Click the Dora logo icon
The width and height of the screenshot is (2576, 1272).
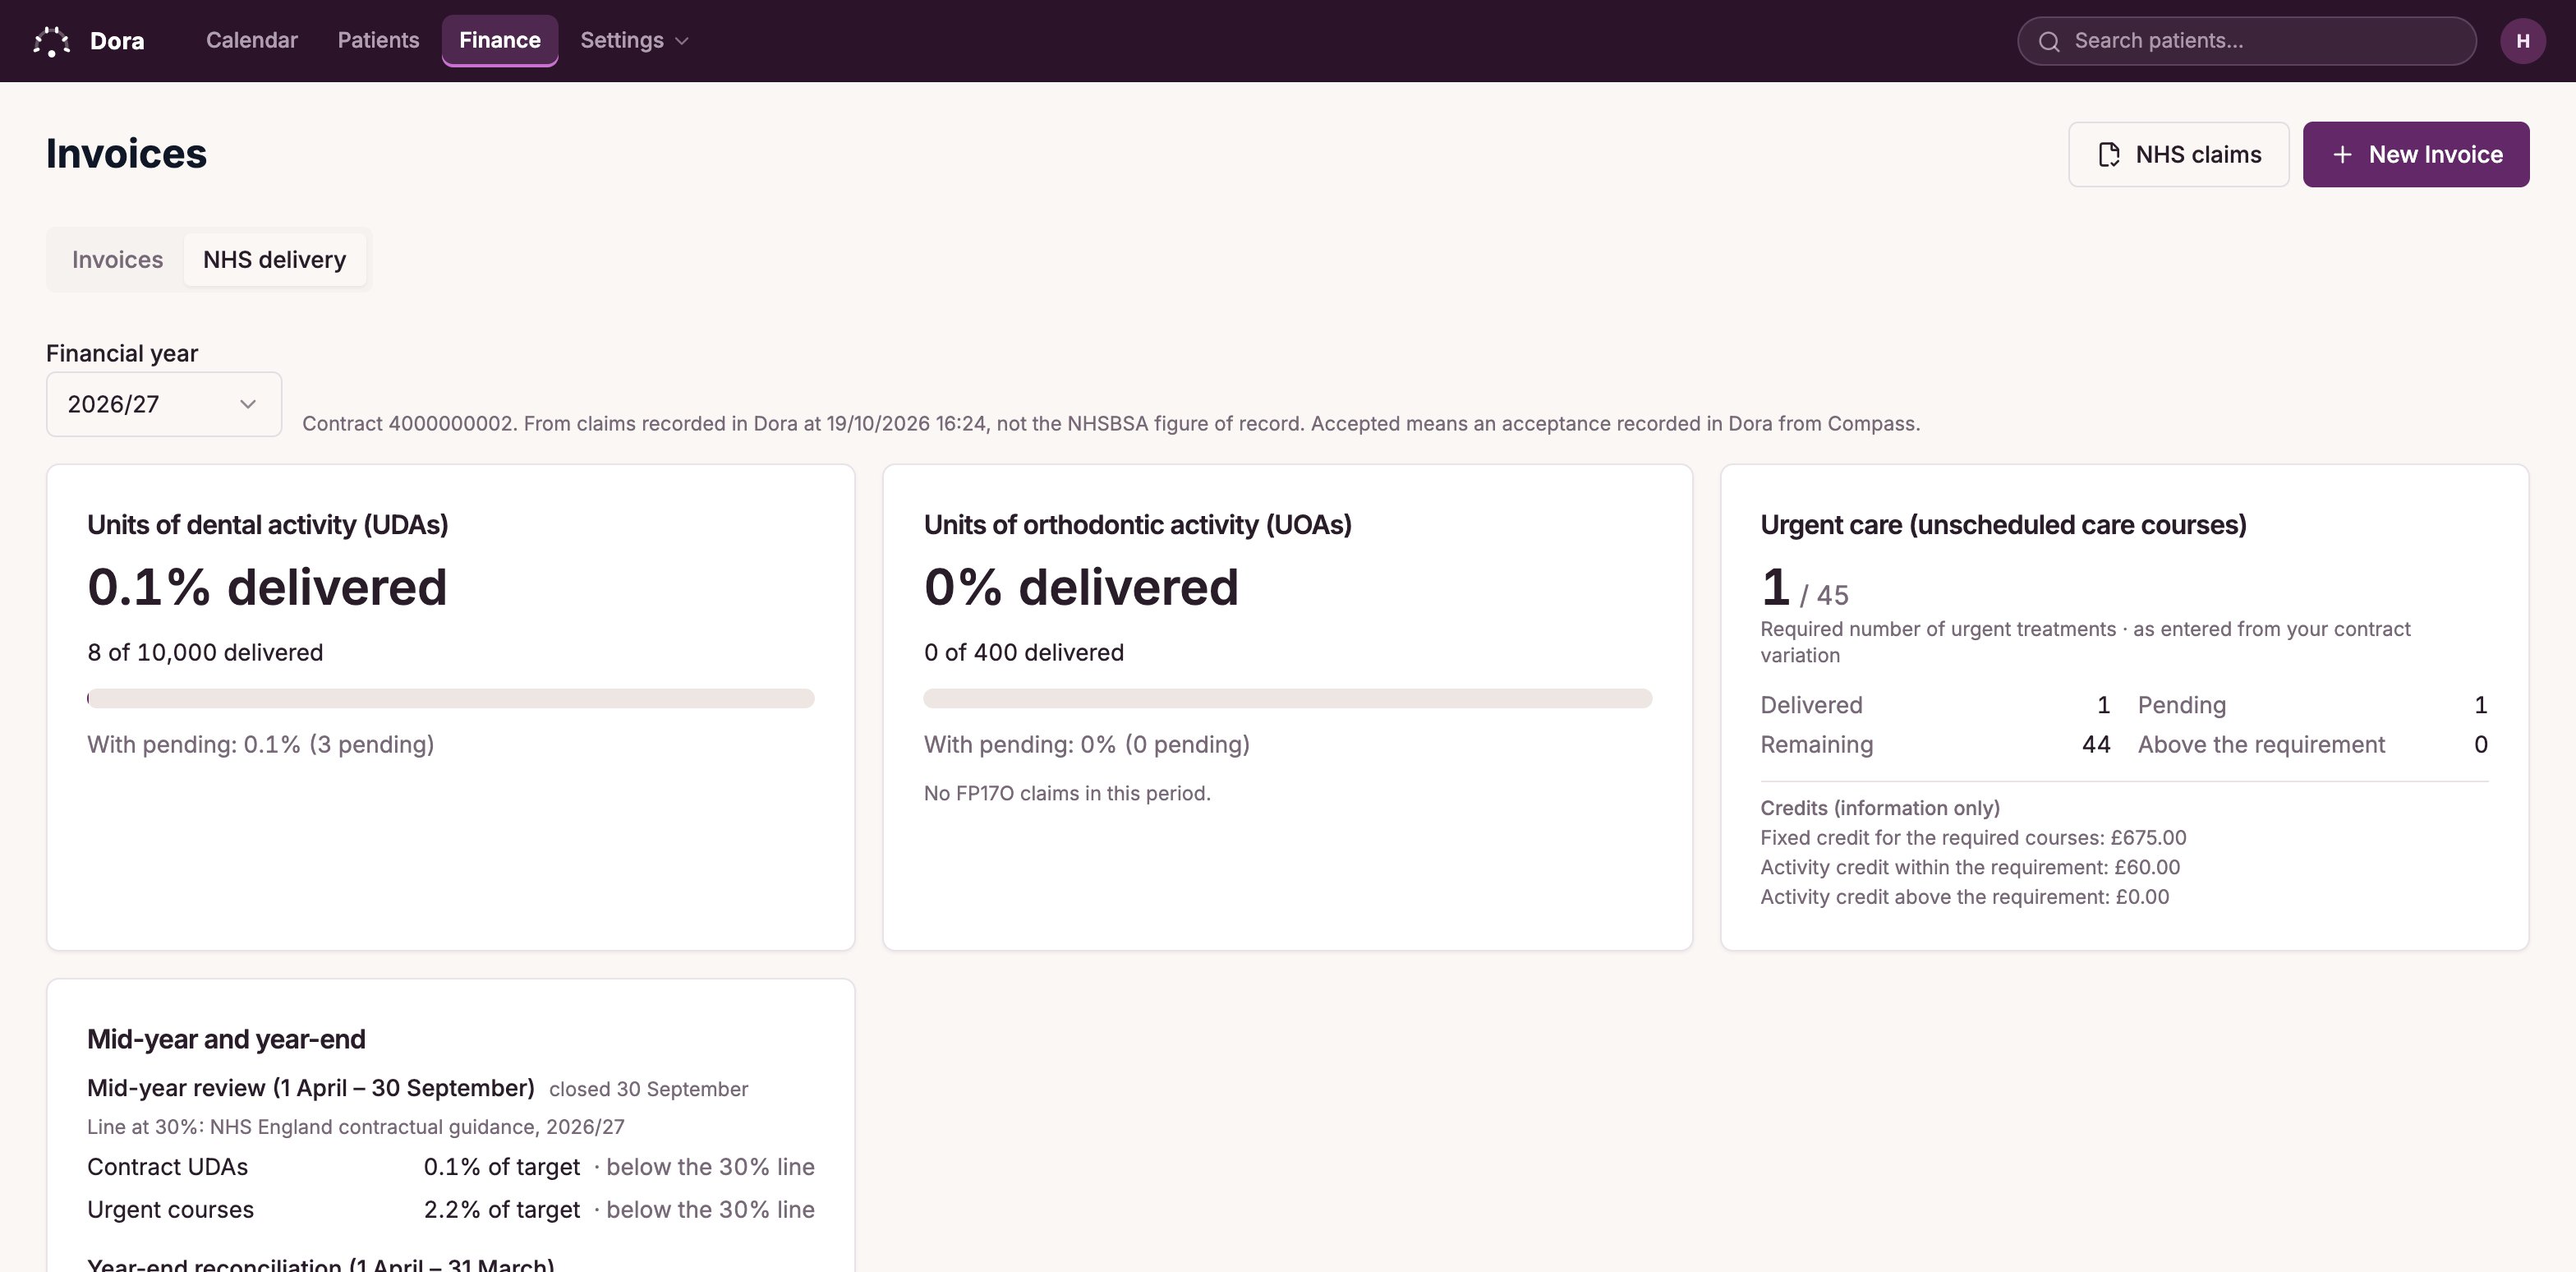pyautogui.click(x=51, y=41)
